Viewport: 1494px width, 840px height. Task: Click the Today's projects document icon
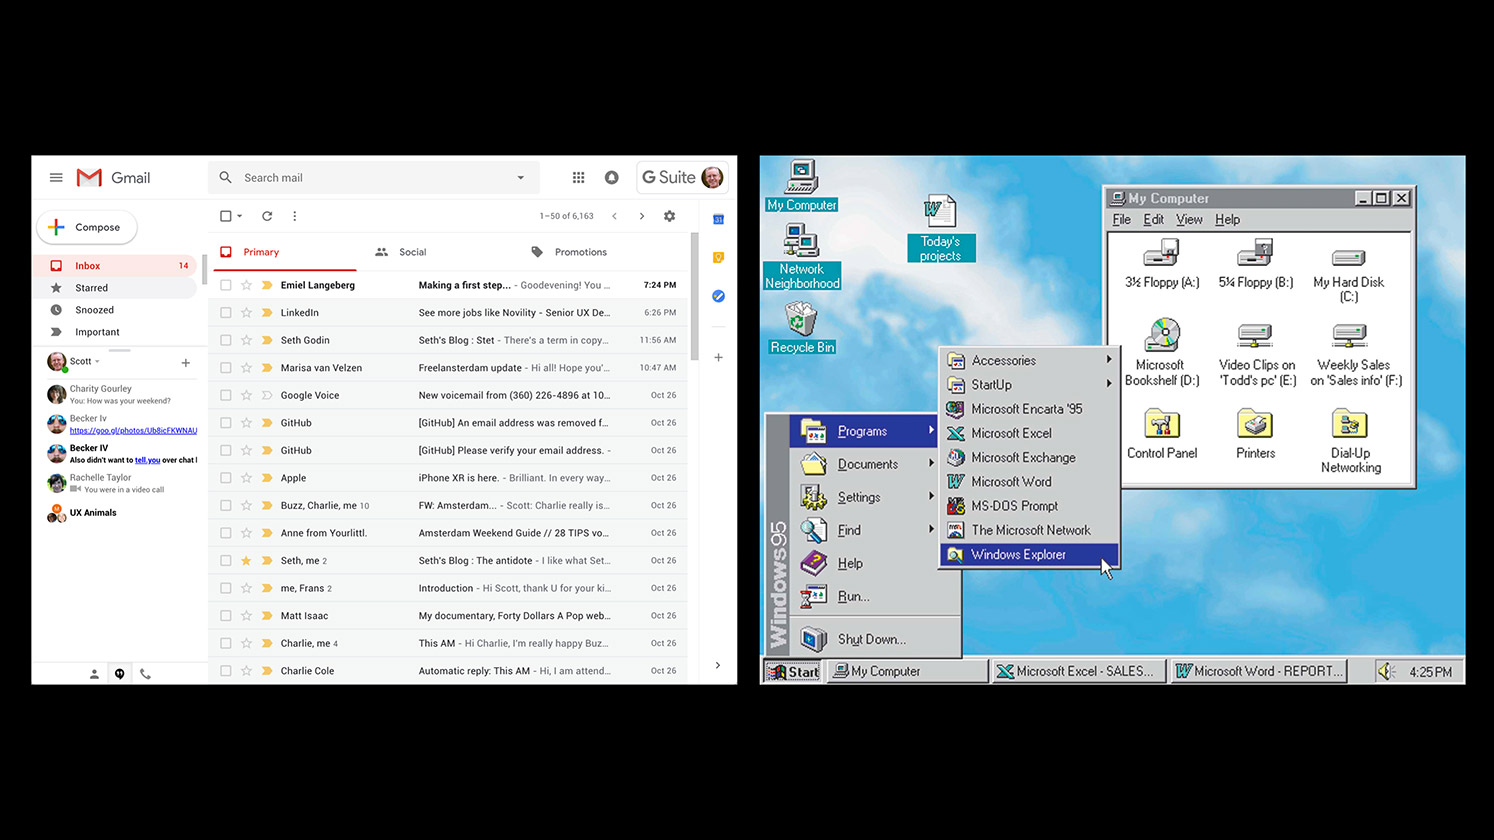(x=940, y=228)
